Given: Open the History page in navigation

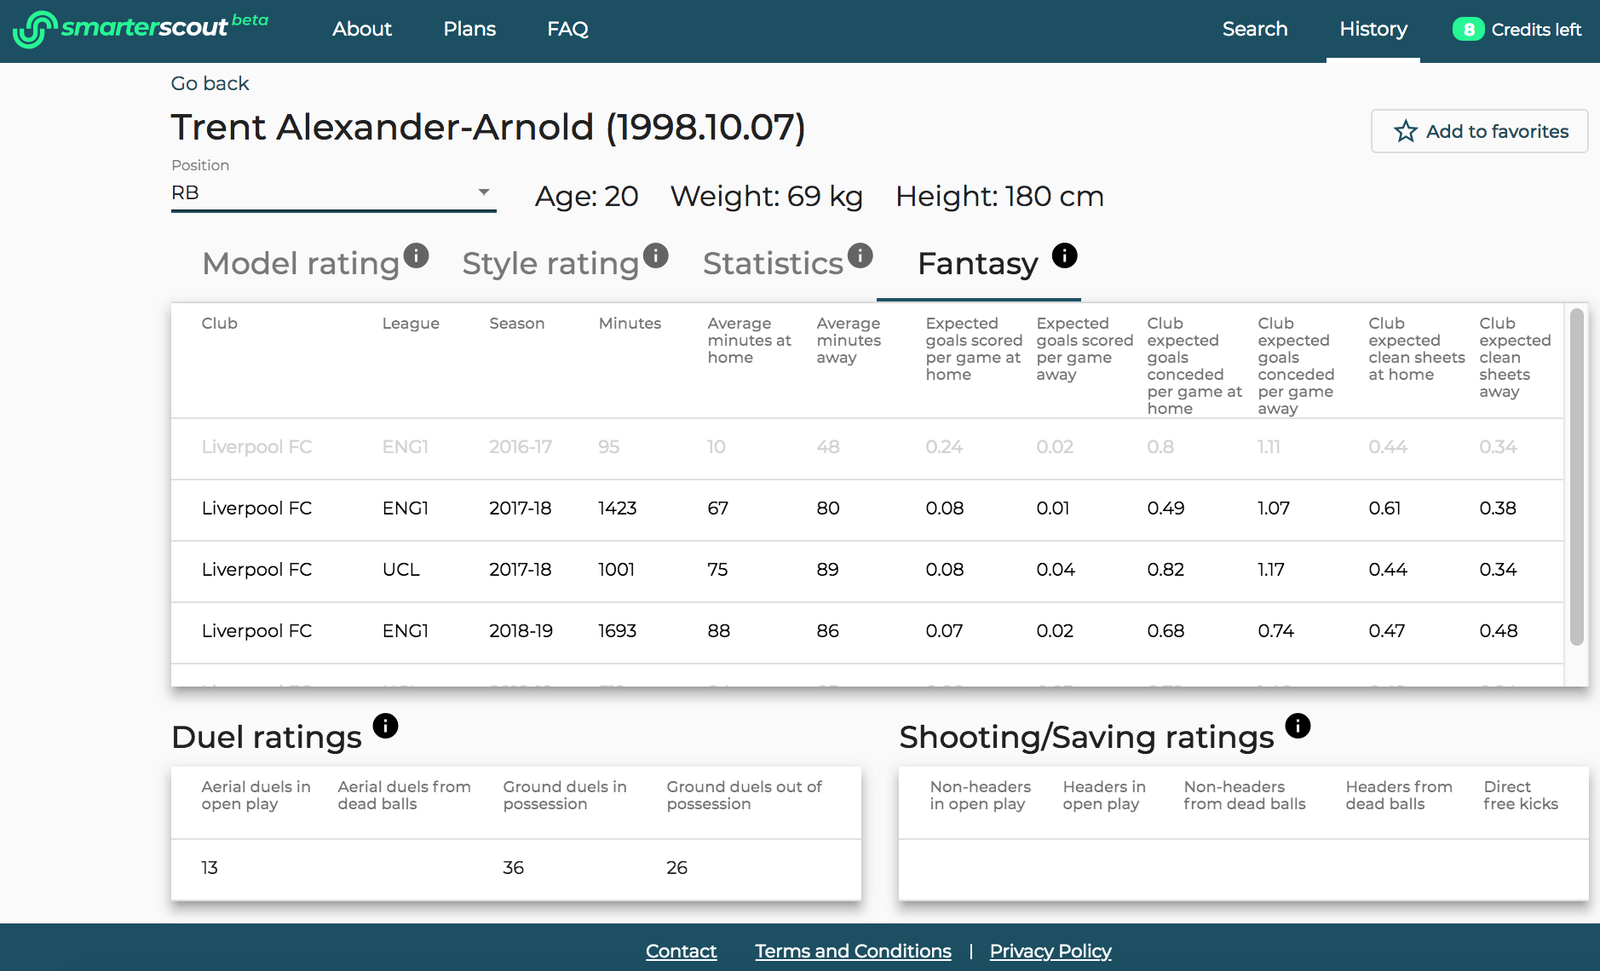Looking at the screenshot, I should [x=1372, y=30].
